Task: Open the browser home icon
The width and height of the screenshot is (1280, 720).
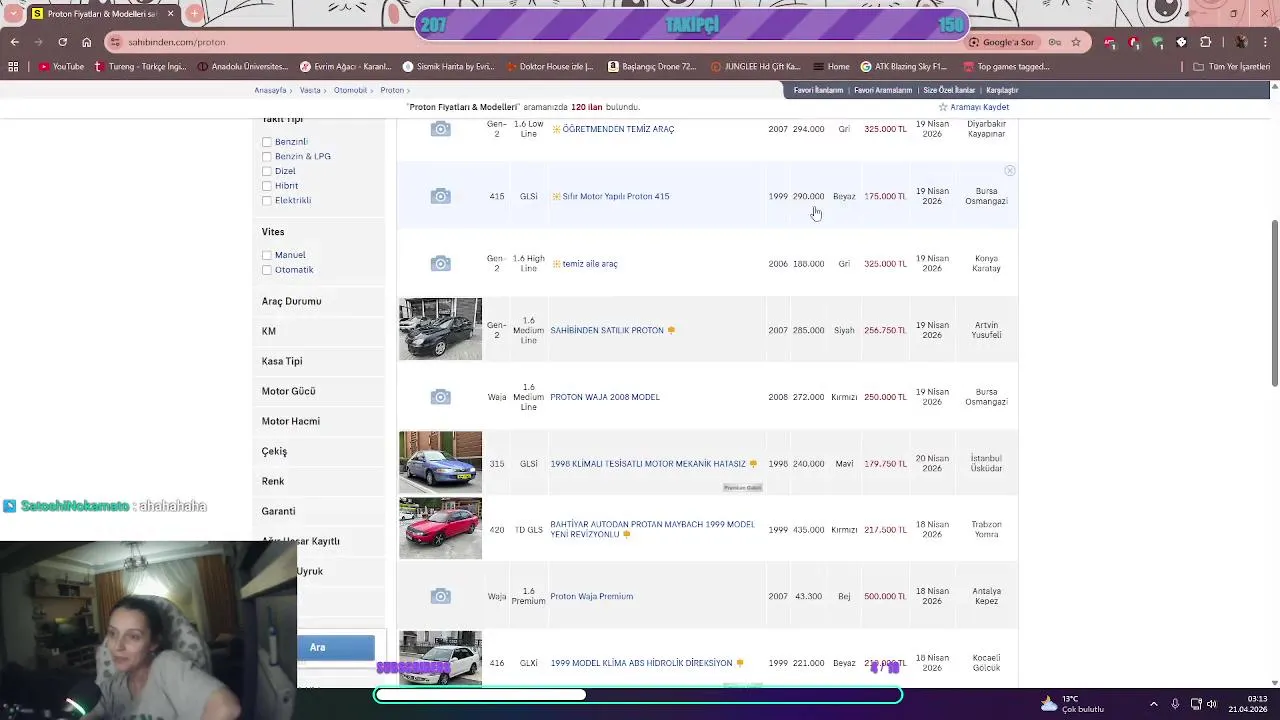Action: 87,42
